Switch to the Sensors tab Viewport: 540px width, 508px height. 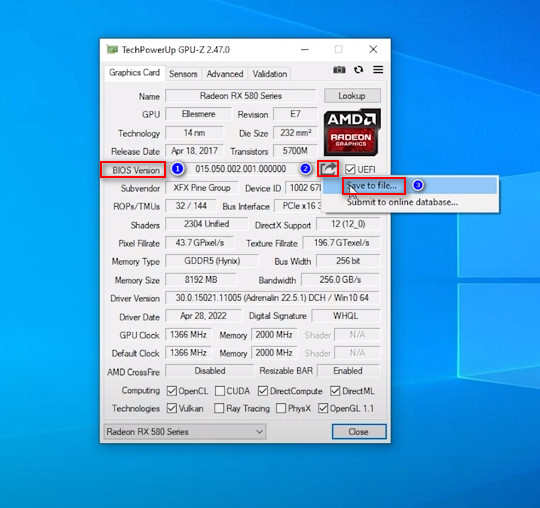click(183, 74)
